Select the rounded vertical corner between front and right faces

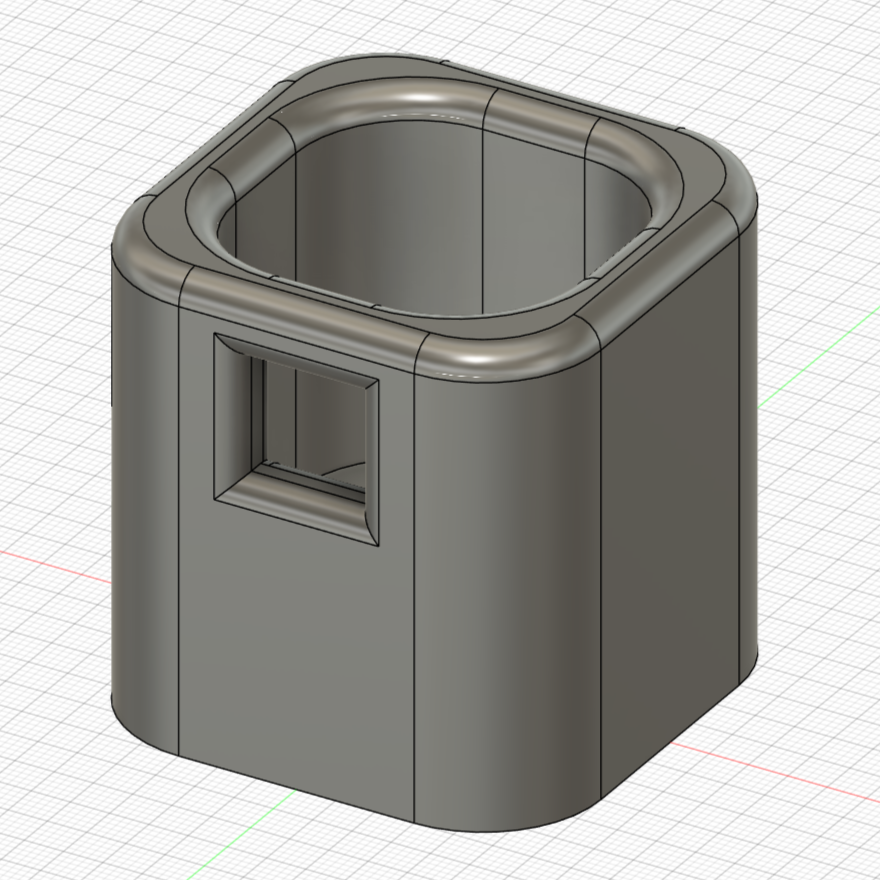[505, 601]
